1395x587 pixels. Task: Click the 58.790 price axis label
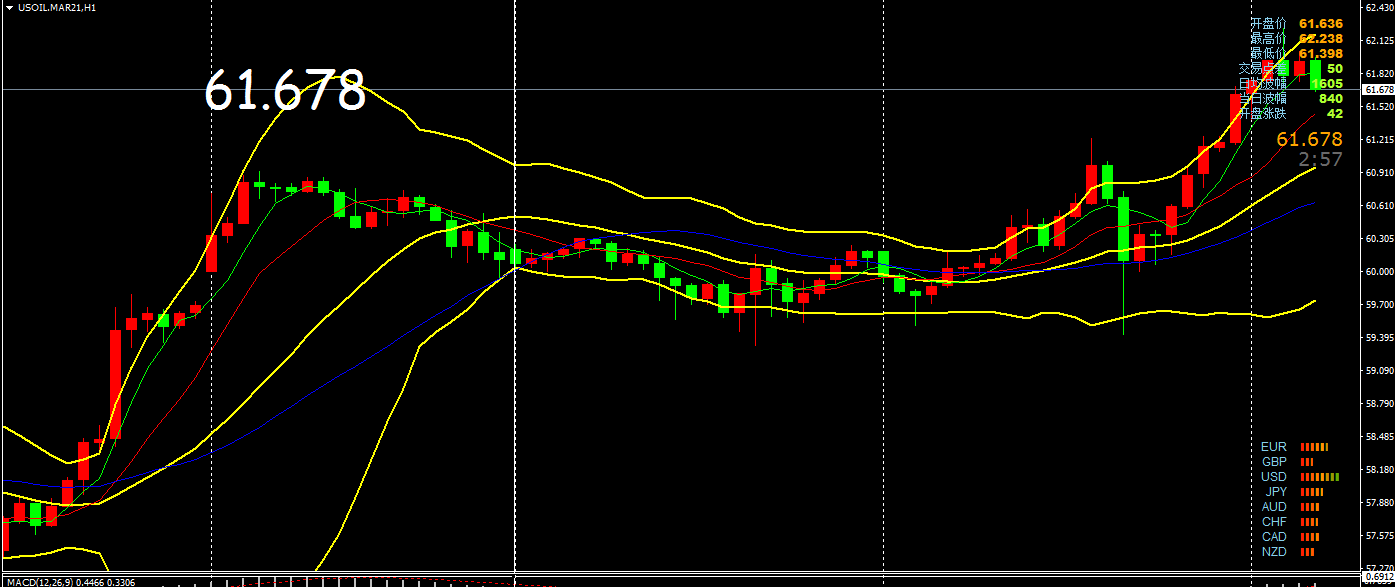1379,403
